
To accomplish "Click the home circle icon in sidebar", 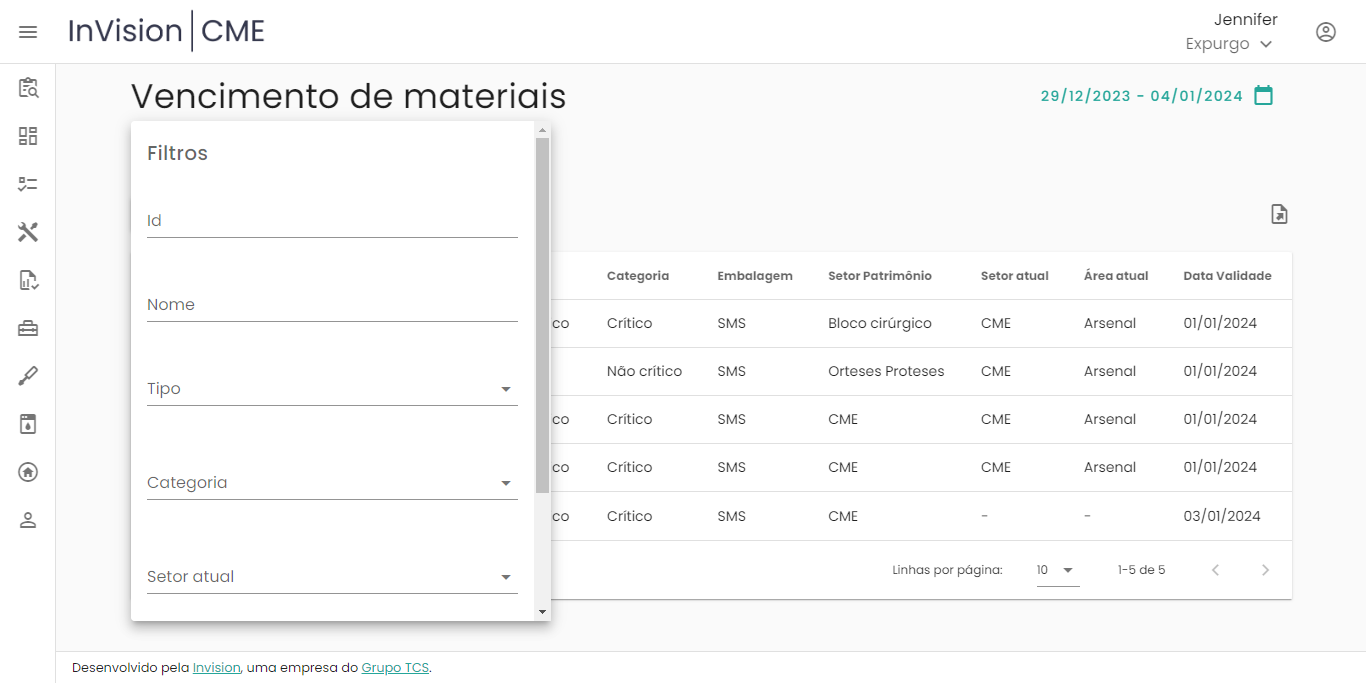I will click(x=28, y=472).
